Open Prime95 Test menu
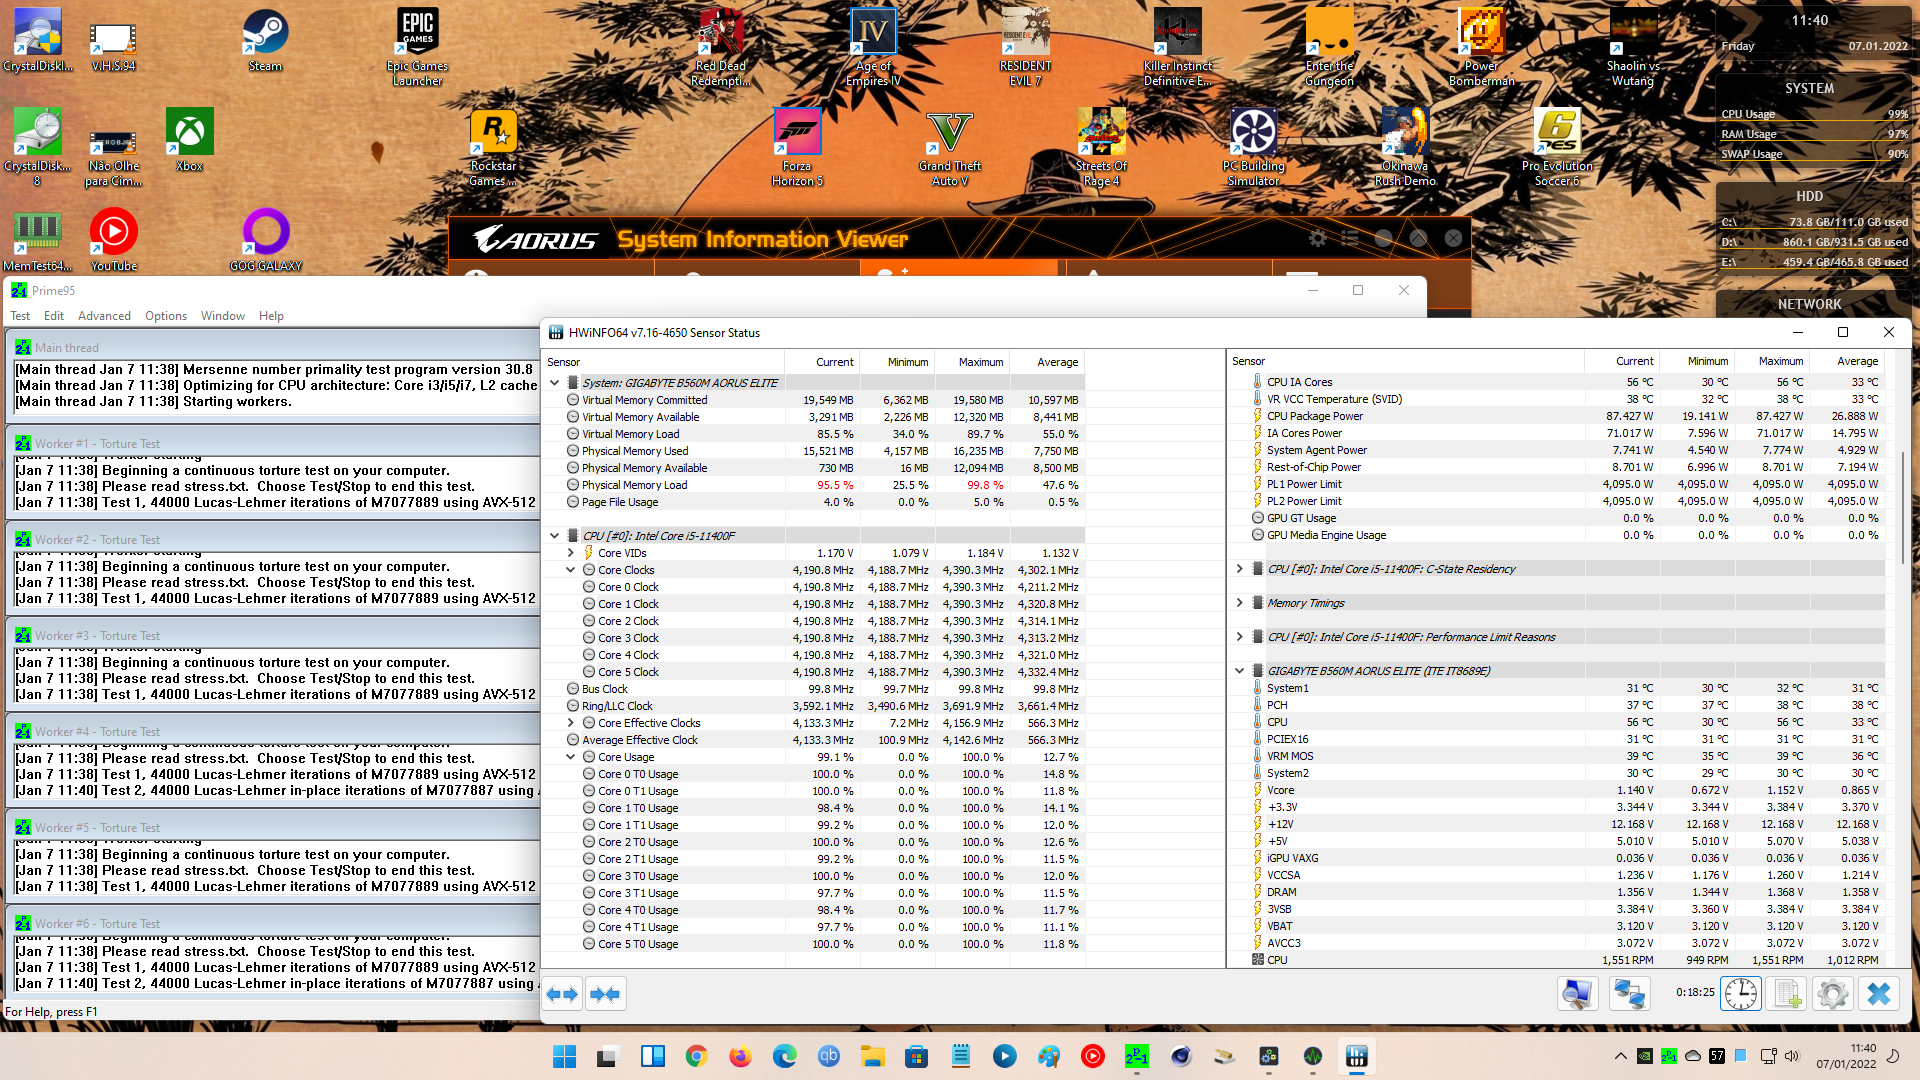This screenshot has width=1920, height=1080. click(20, 316)
